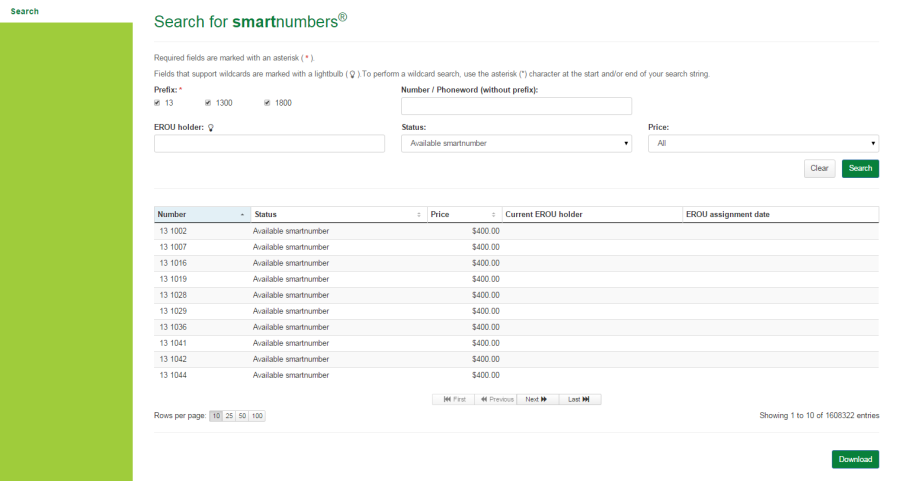The image size is (900, 481).
Task: Click the Showing 1 to 10 entries text
Action: point(819,416)
